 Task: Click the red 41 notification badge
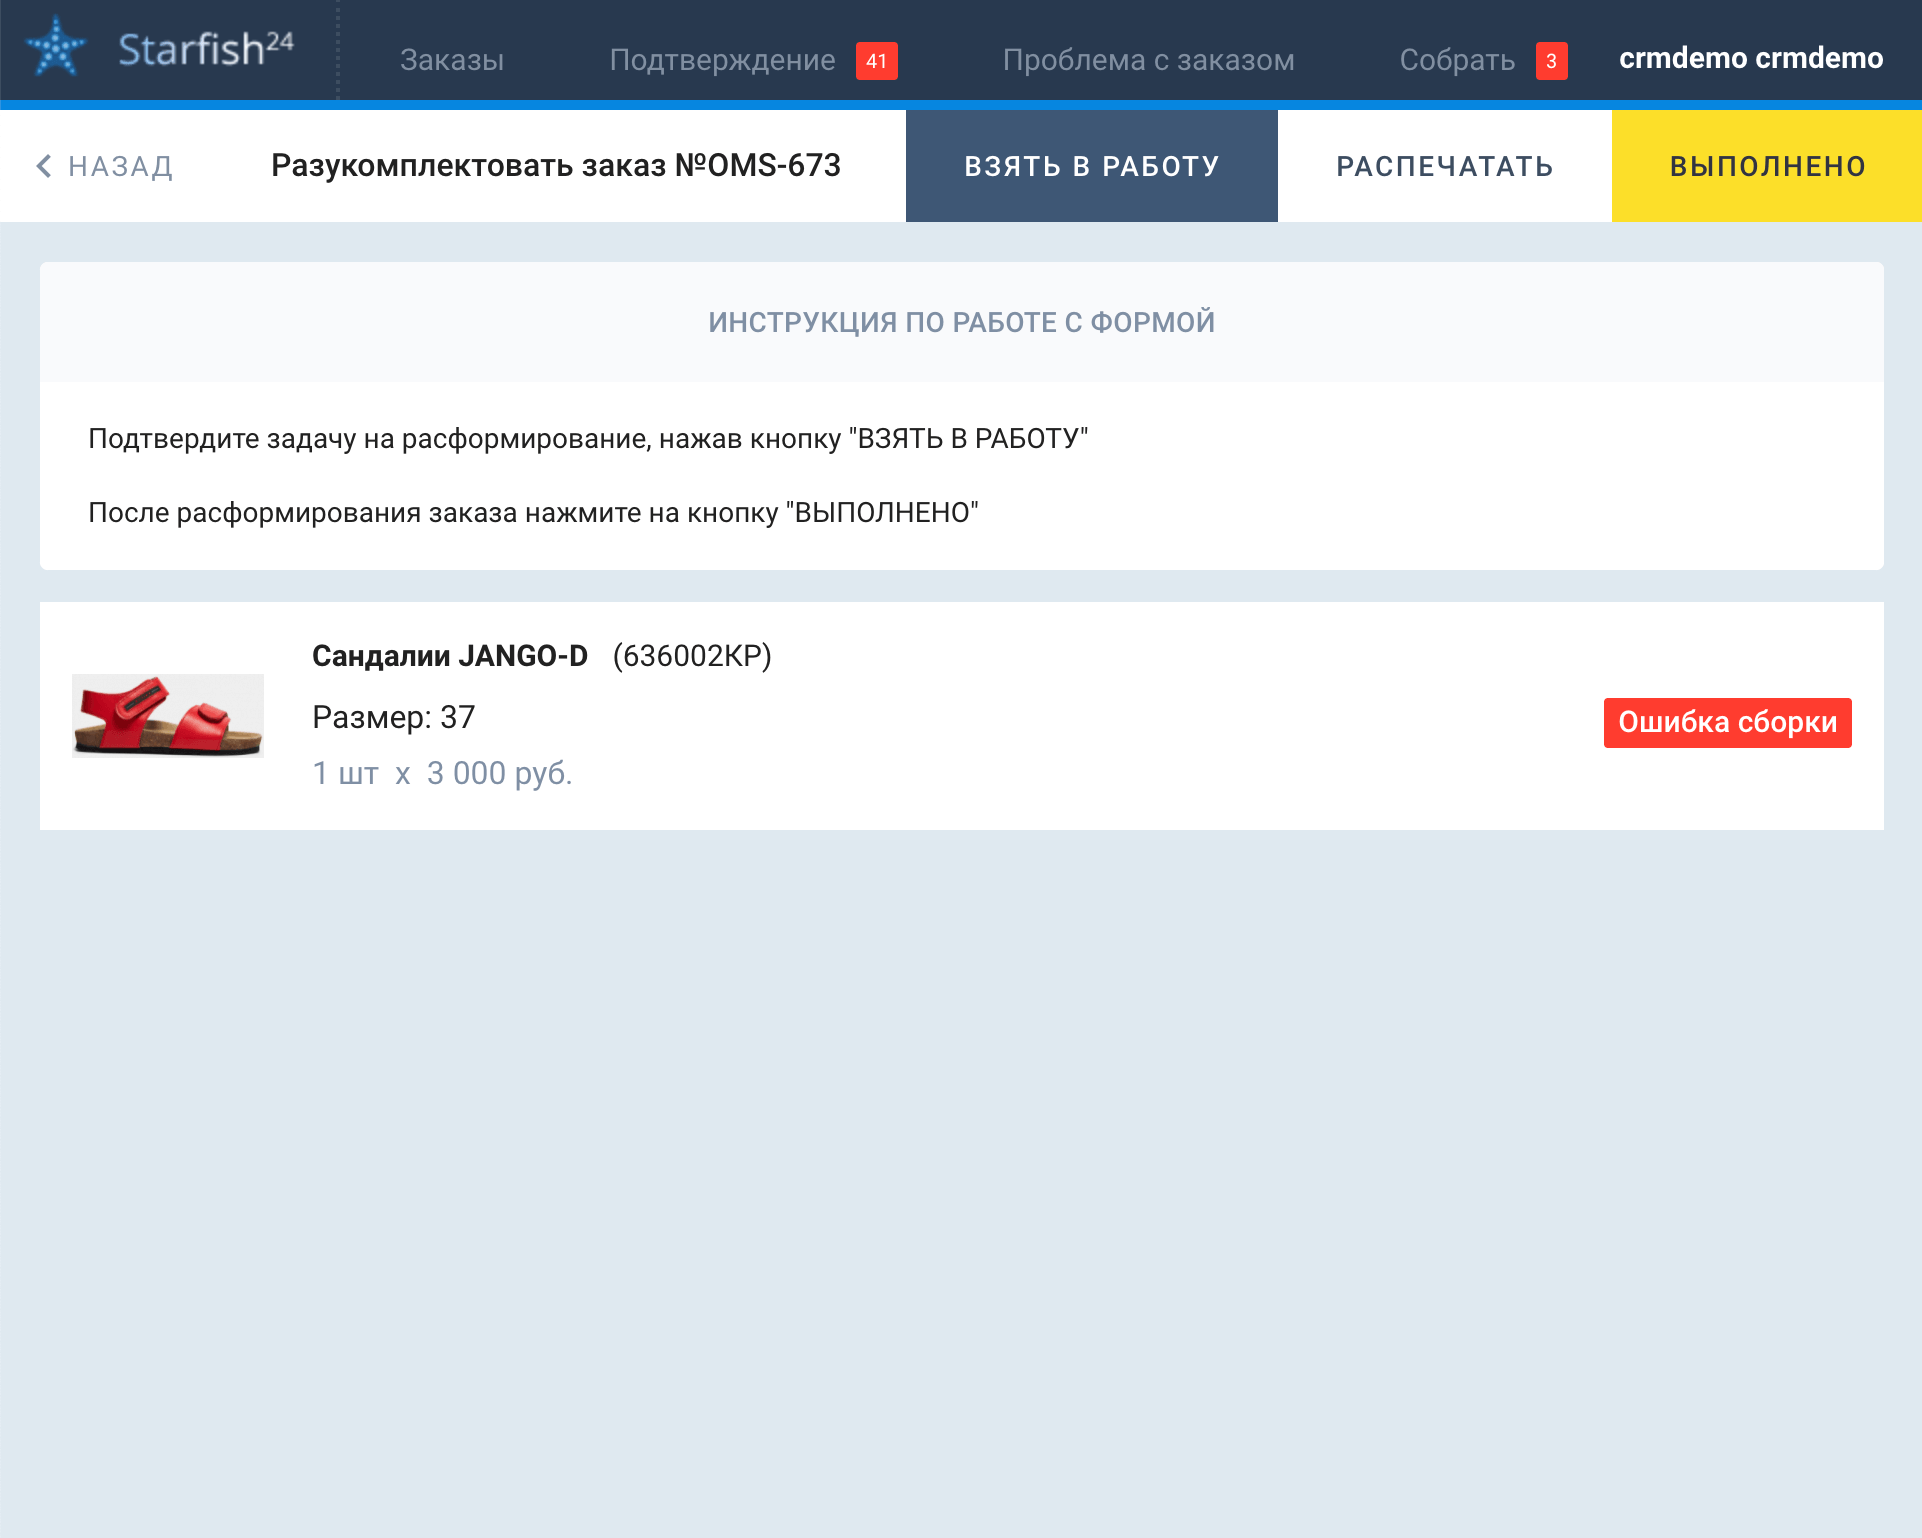pos(876,61)
